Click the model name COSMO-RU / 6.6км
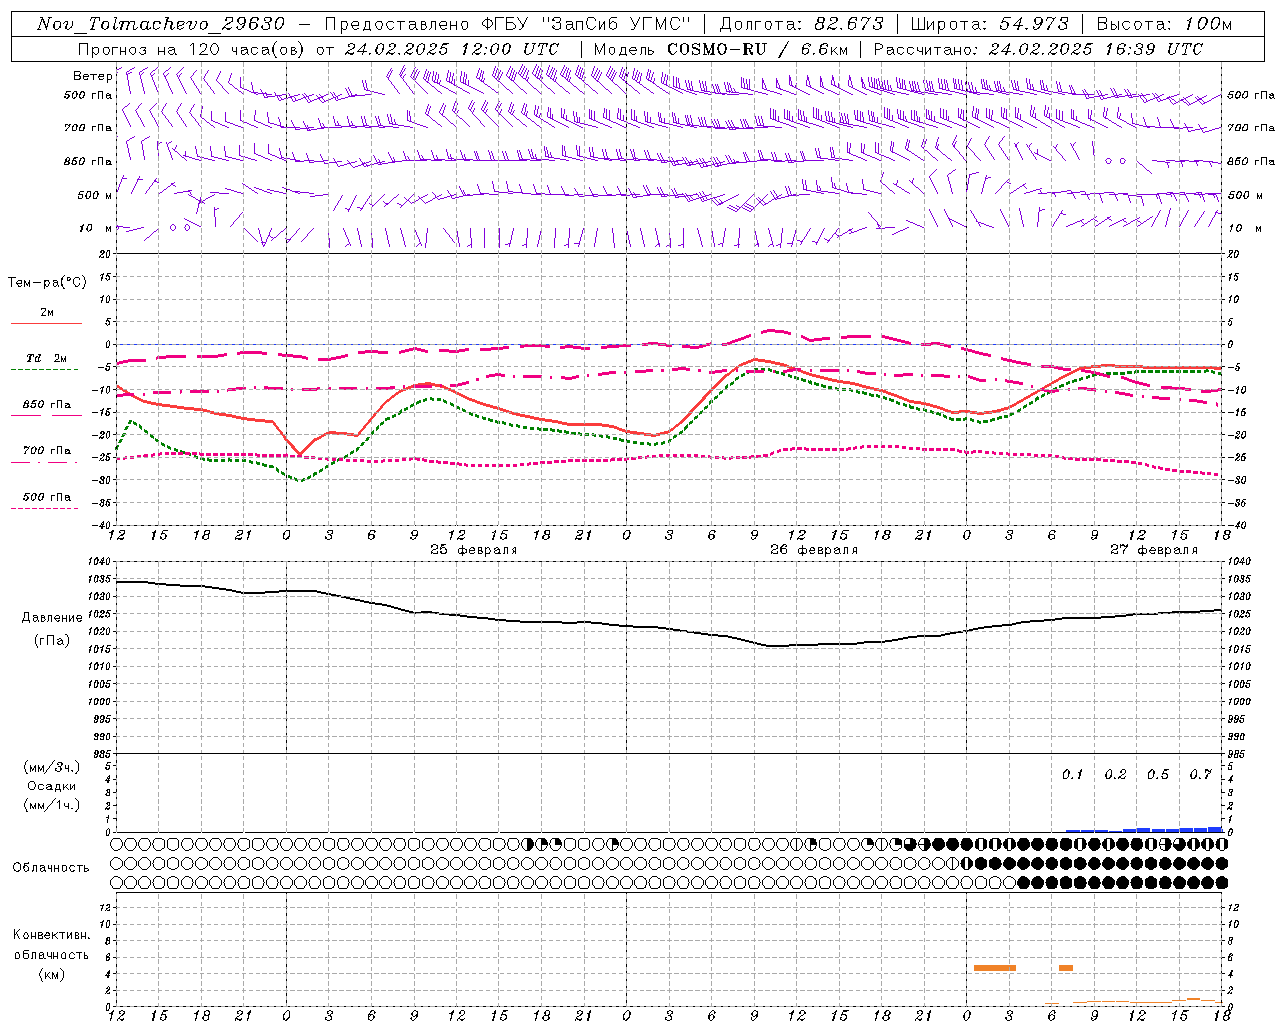The width and height of the screenshot is (1280, 1024). pyautogui.click(x=757, y=49)
